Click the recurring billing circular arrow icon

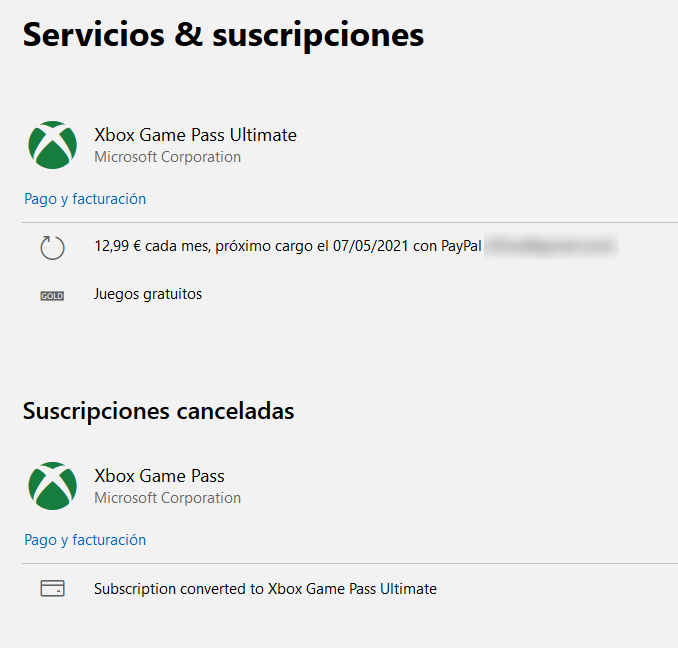point(52,248)
